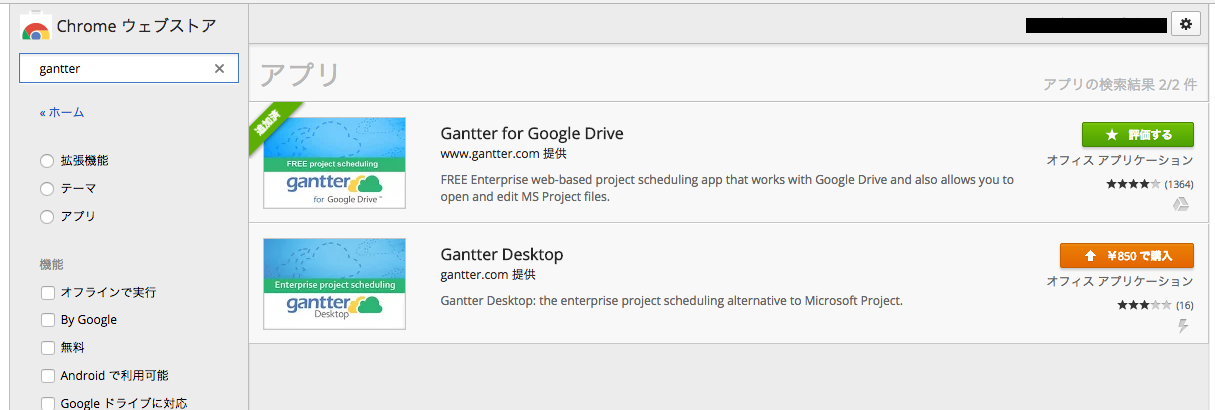Select the 拡張機能 radio button

coord(47,160)
